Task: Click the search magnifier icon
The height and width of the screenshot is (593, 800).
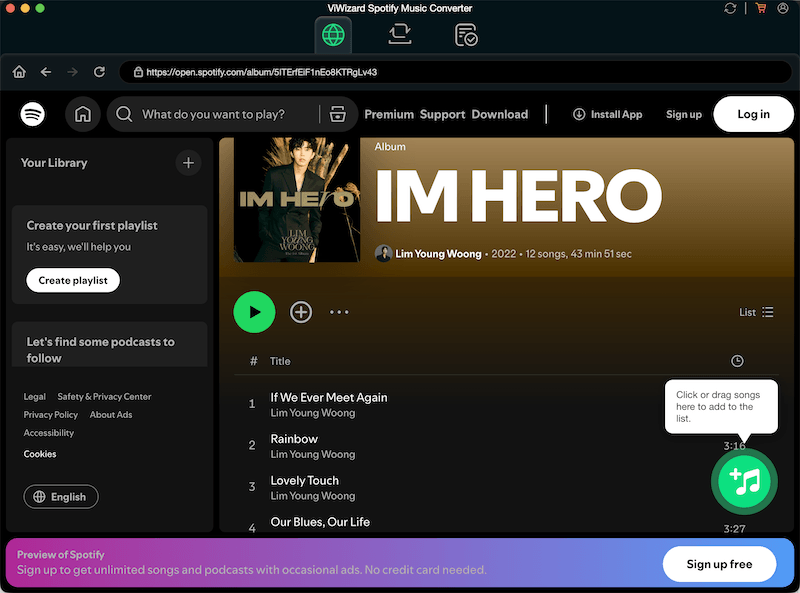Action: (x=124, y=114)
